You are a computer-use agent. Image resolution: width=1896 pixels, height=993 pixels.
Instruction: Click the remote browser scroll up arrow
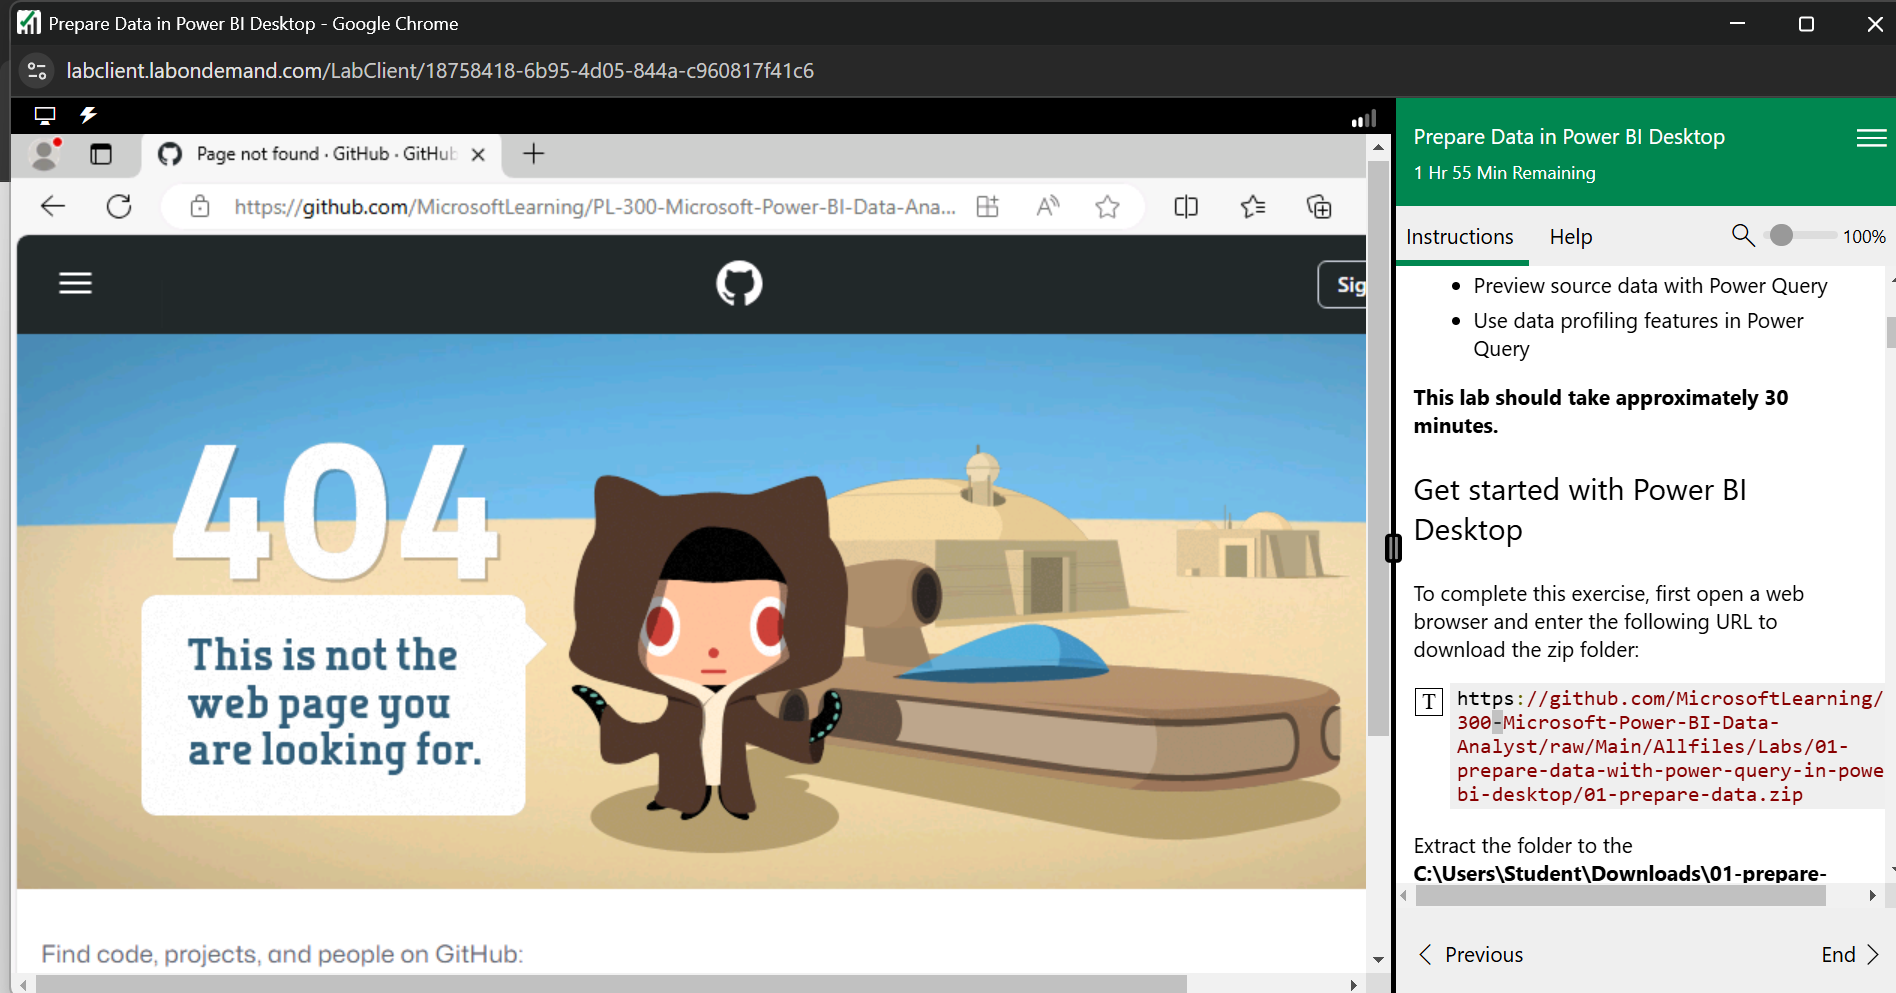click(1378, 147)
